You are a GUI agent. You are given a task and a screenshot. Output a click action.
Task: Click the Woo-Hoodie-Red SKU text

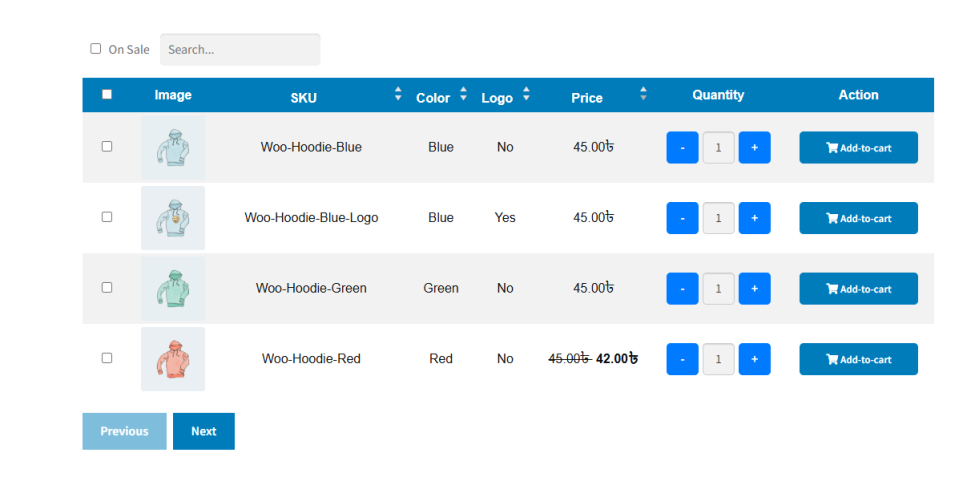tap(311, 359)
